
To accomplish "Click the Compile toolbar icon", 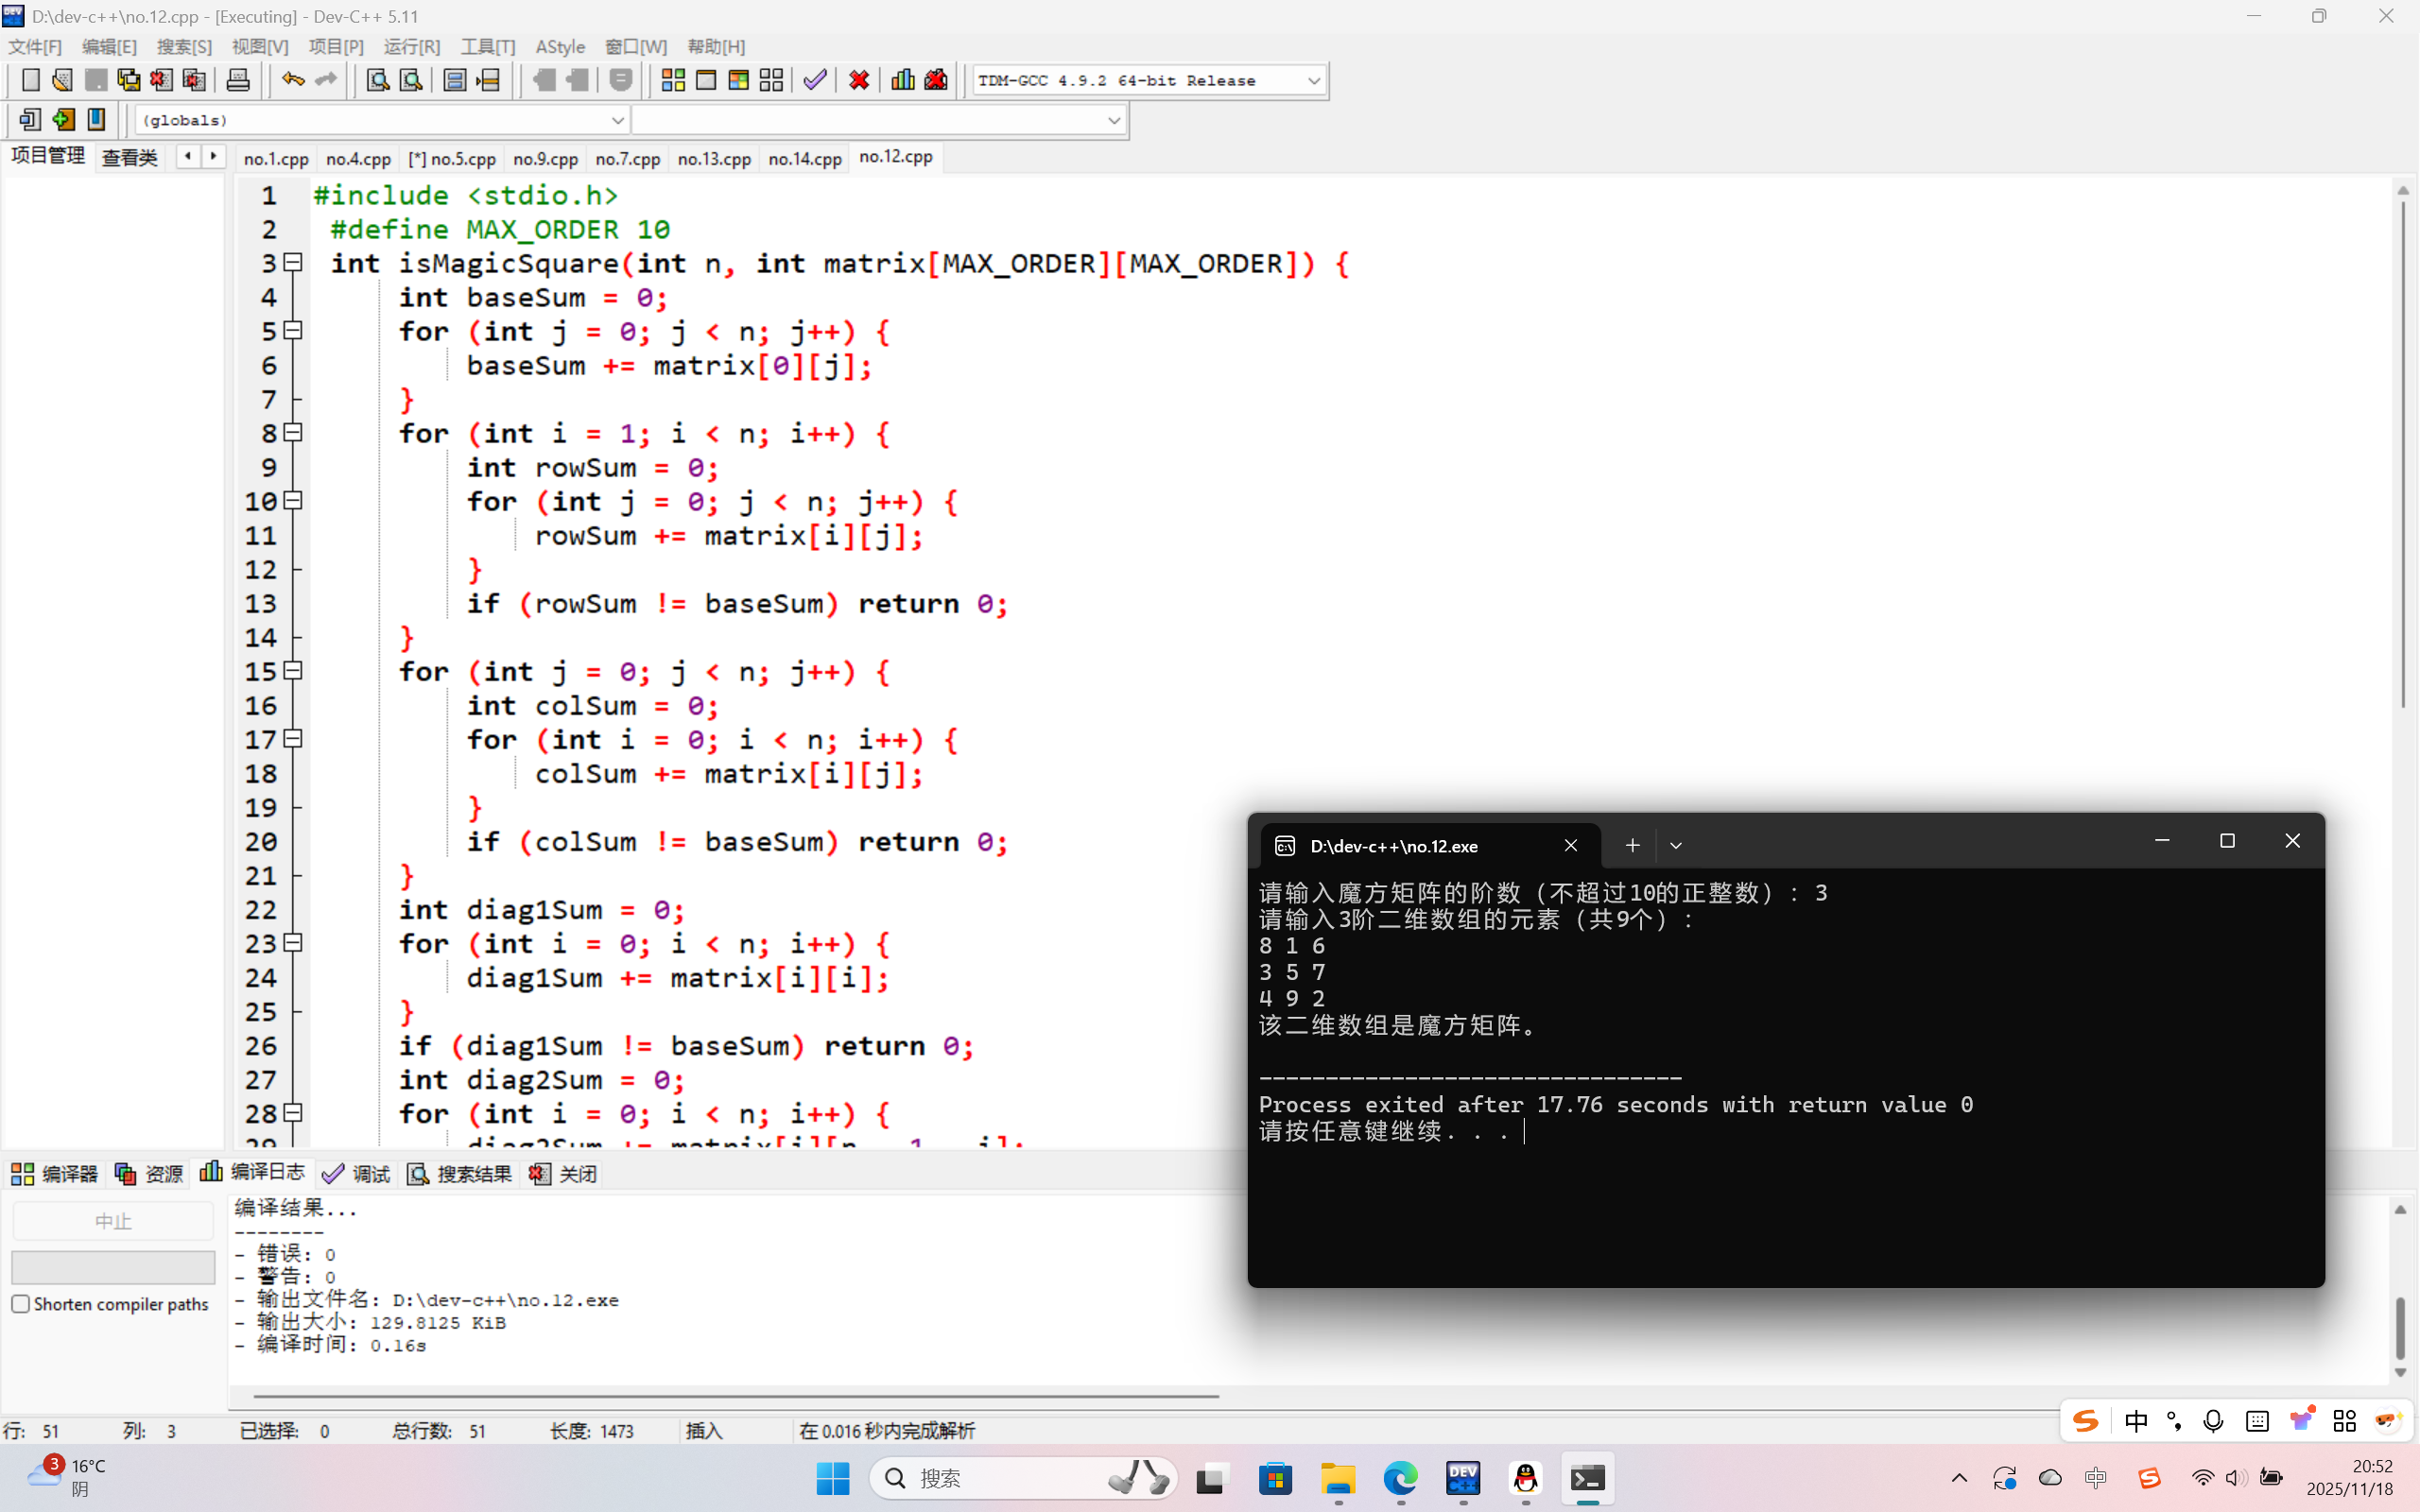I will (x=673, y=80).
